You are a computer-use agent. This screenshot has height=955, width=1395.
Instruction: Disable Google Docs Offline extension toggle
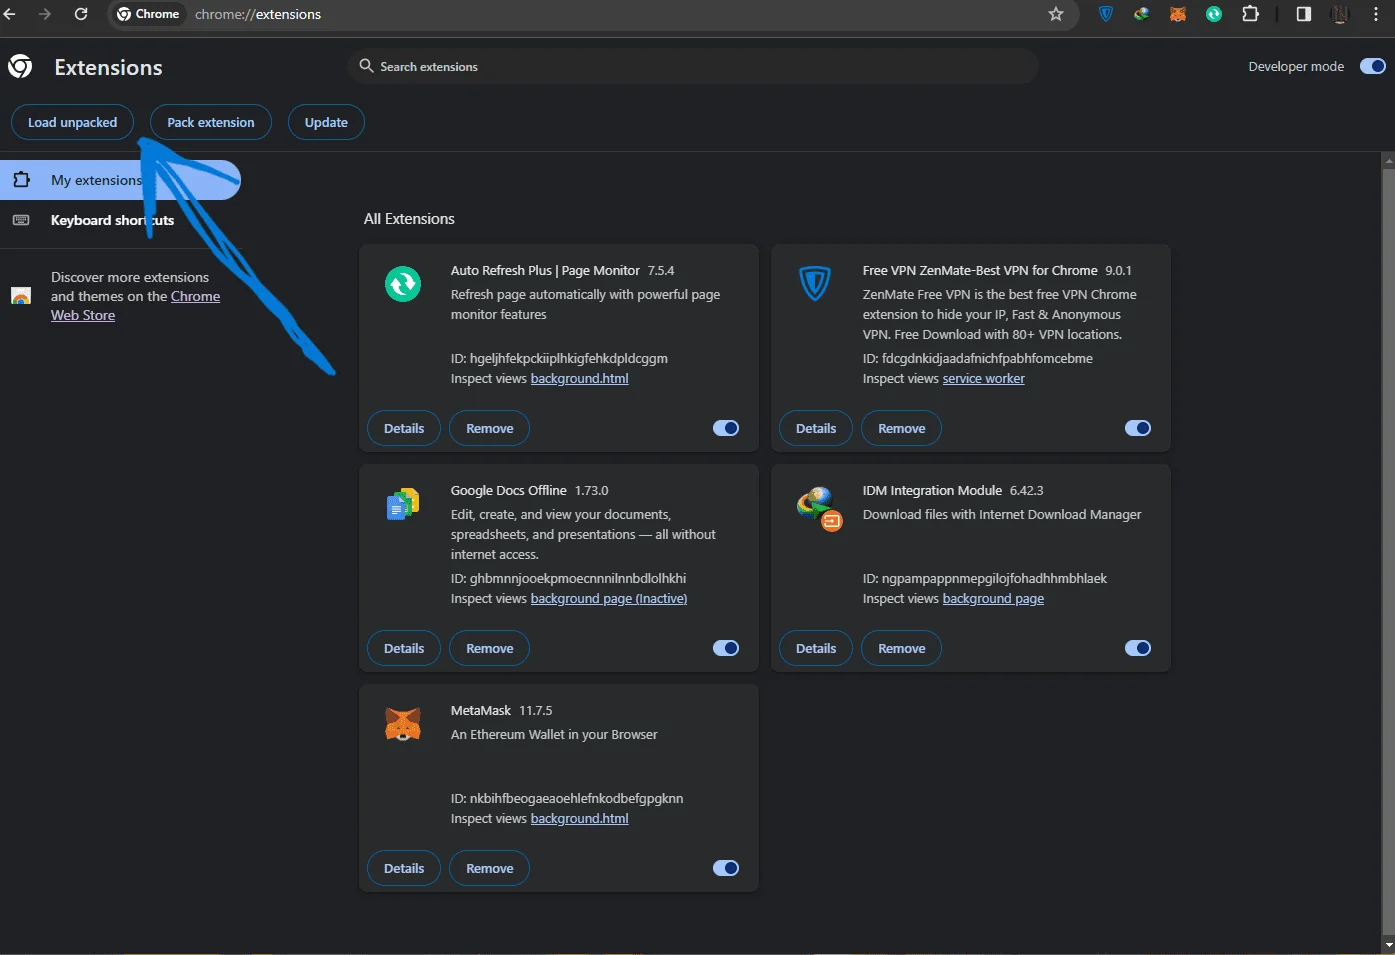(726, 648)
